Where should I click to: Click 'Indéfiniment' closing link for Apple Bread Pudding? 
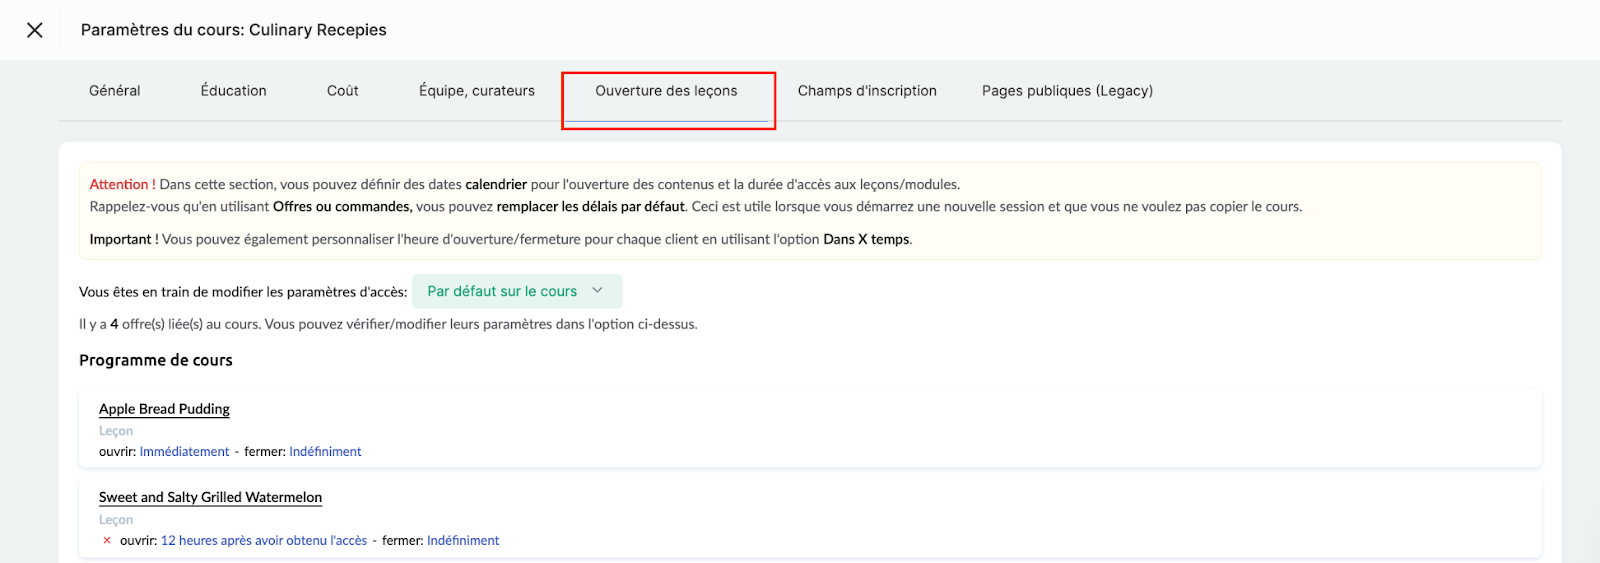[x=325, y=452]
